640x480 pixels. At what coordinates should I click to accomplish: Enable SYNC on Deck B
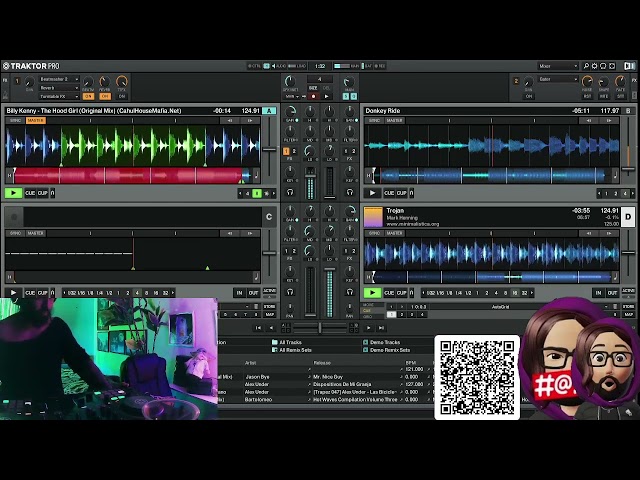pyautogui.click(x=374, y=120)
